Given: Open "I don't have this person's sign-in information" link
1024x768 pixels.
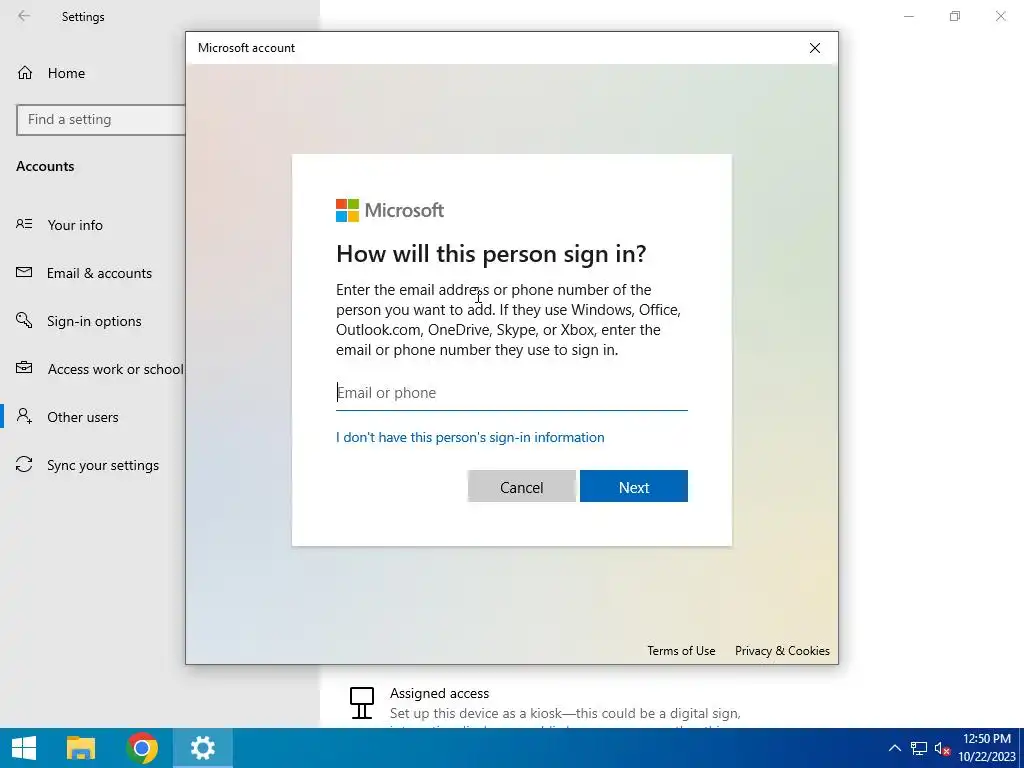Looking at the screenshot, I should click(x=470, y=437).
